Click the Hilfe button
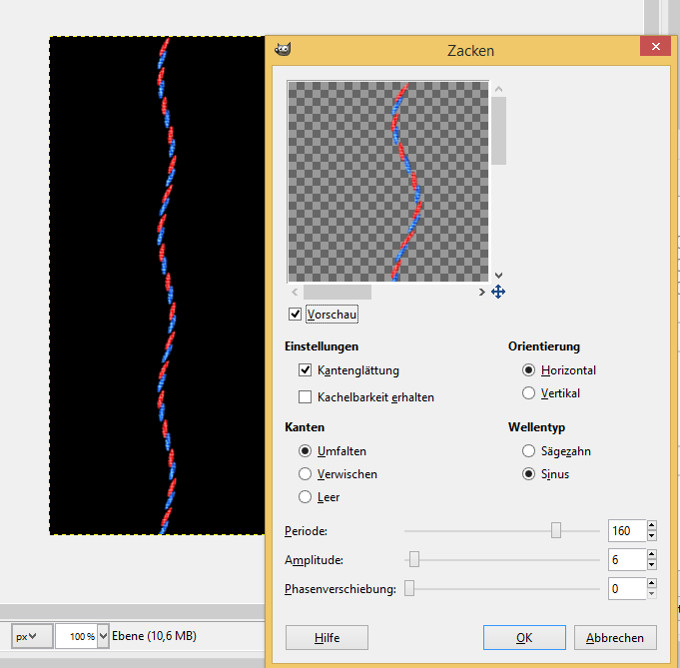Screen dimensions: 680x668 (x=327, y=638)
